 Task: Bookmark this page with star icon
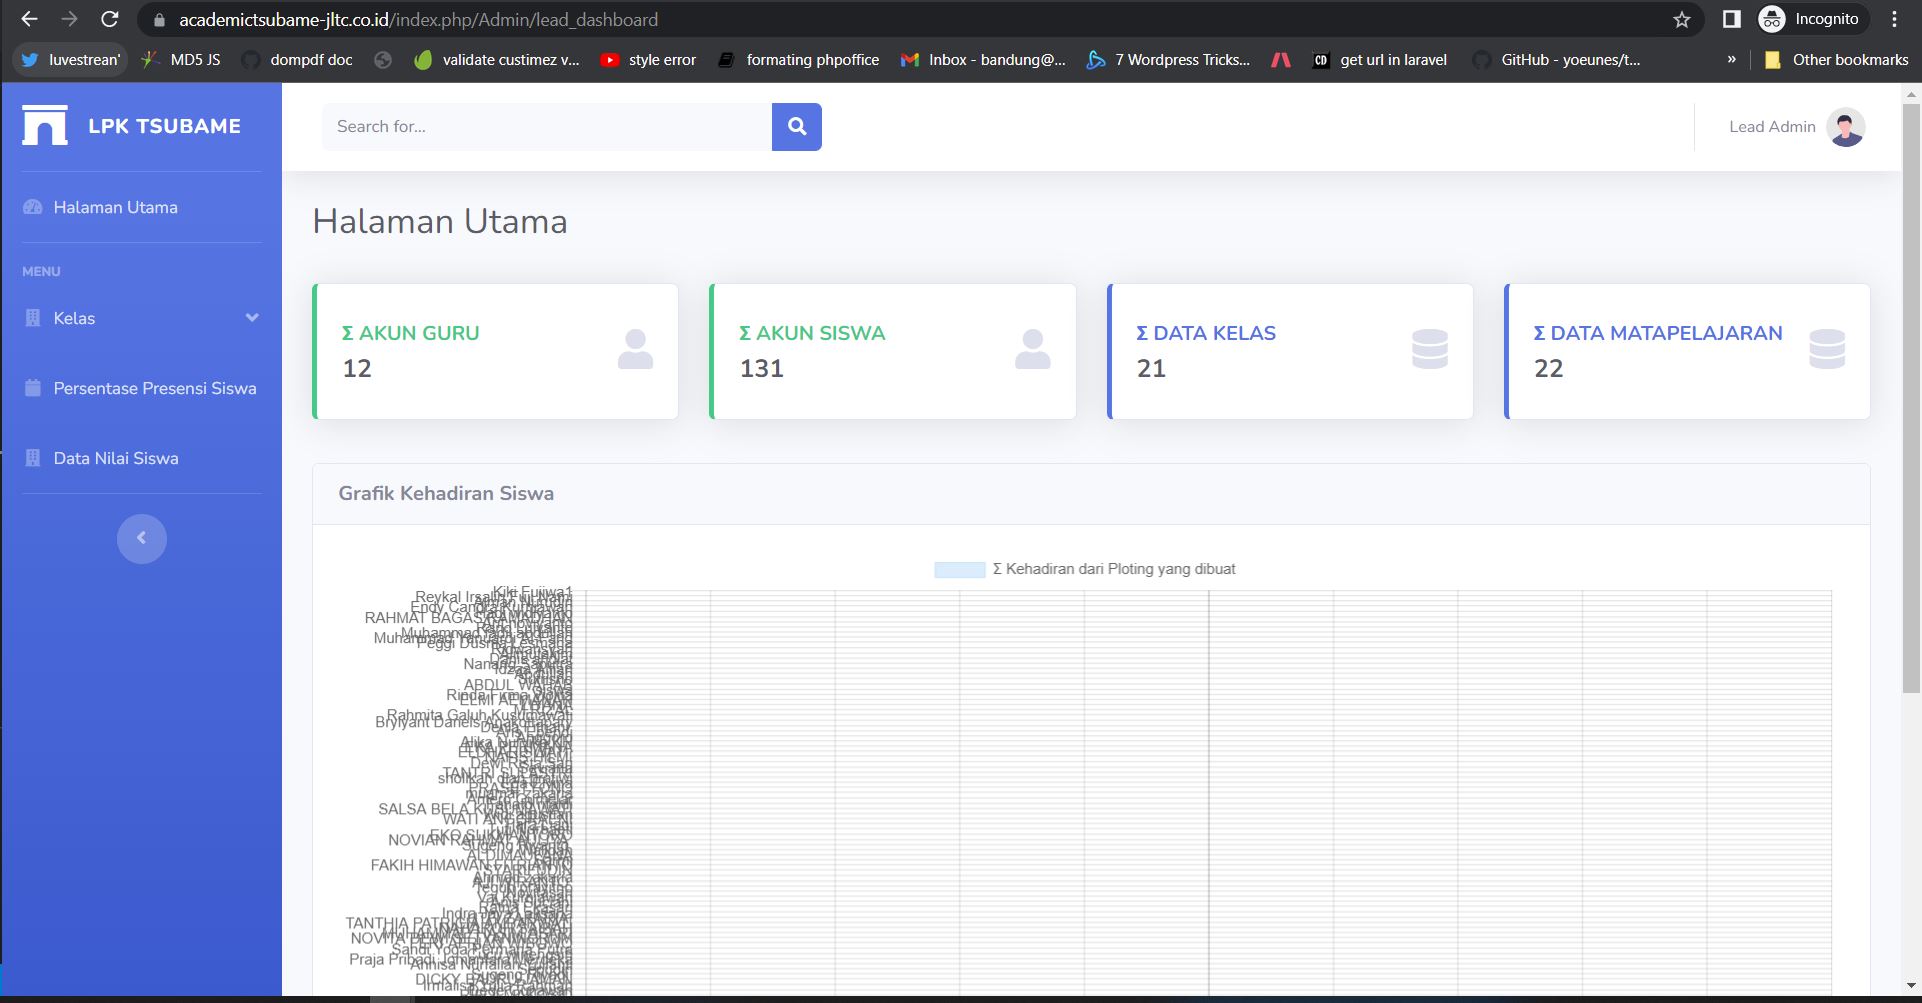coord(1682,20)
